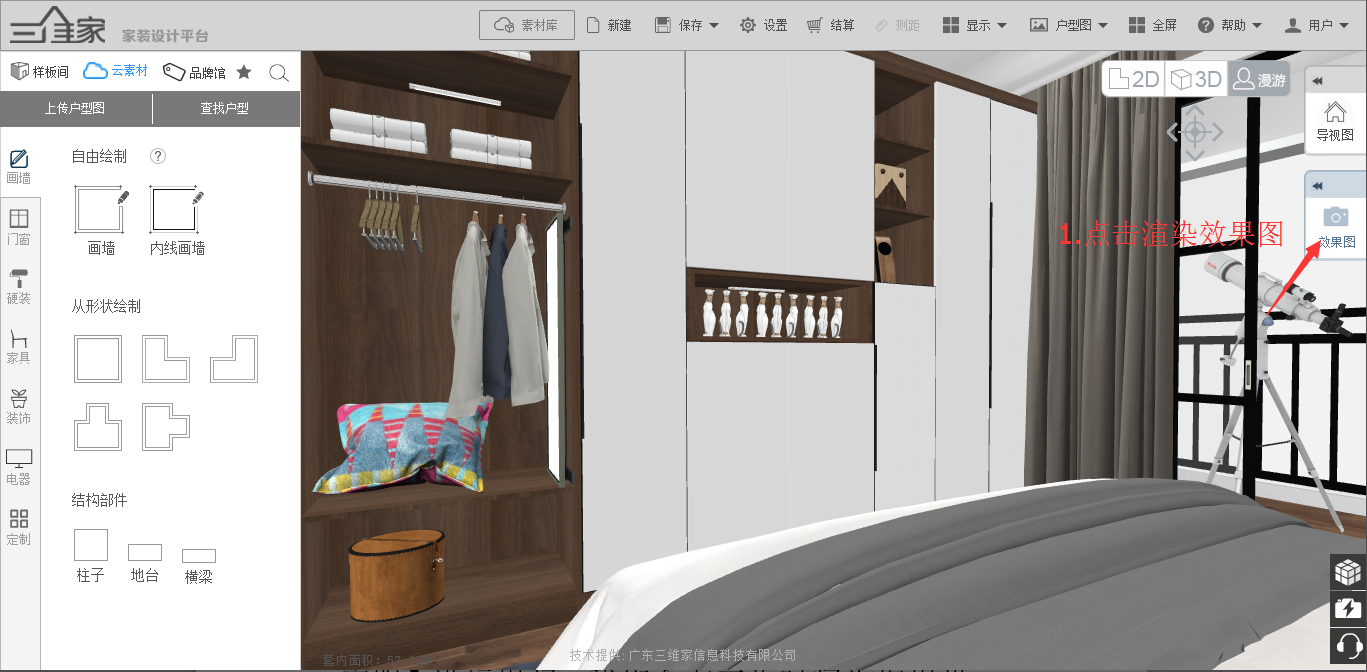Select the 内线画墙 inner-line wall tool
Viewport: 1367px width, 672px height.
pyautogui.click(x=177, y=212)
